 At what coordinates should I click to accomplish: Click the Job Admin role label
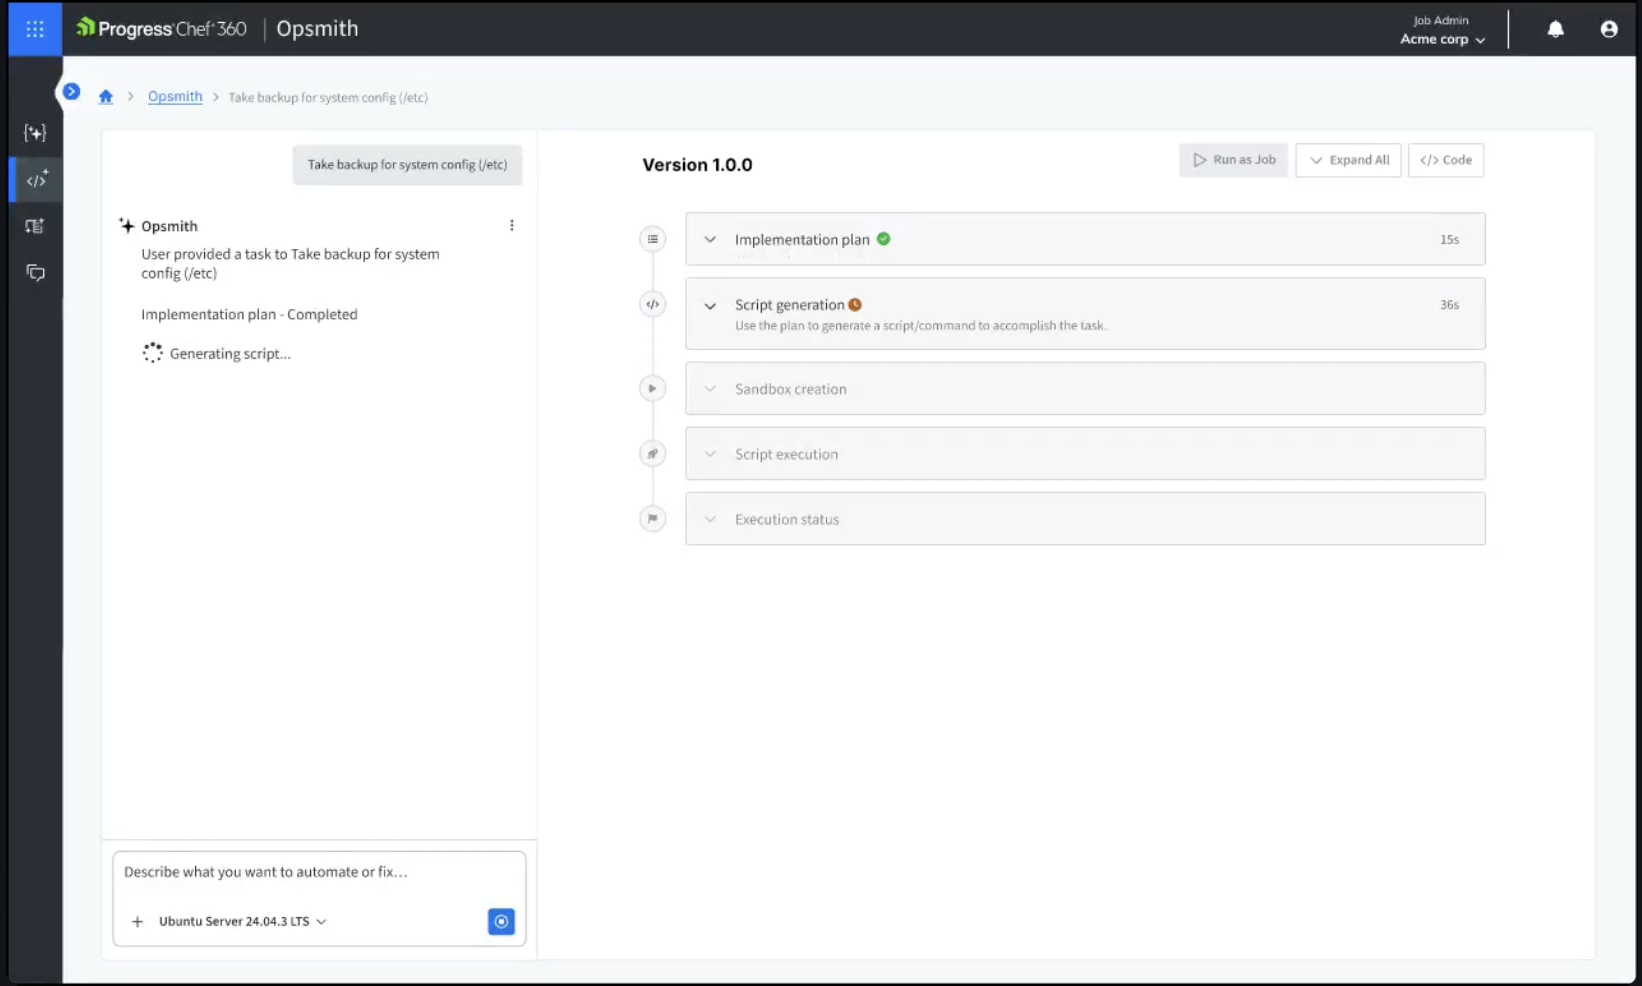1441,20
